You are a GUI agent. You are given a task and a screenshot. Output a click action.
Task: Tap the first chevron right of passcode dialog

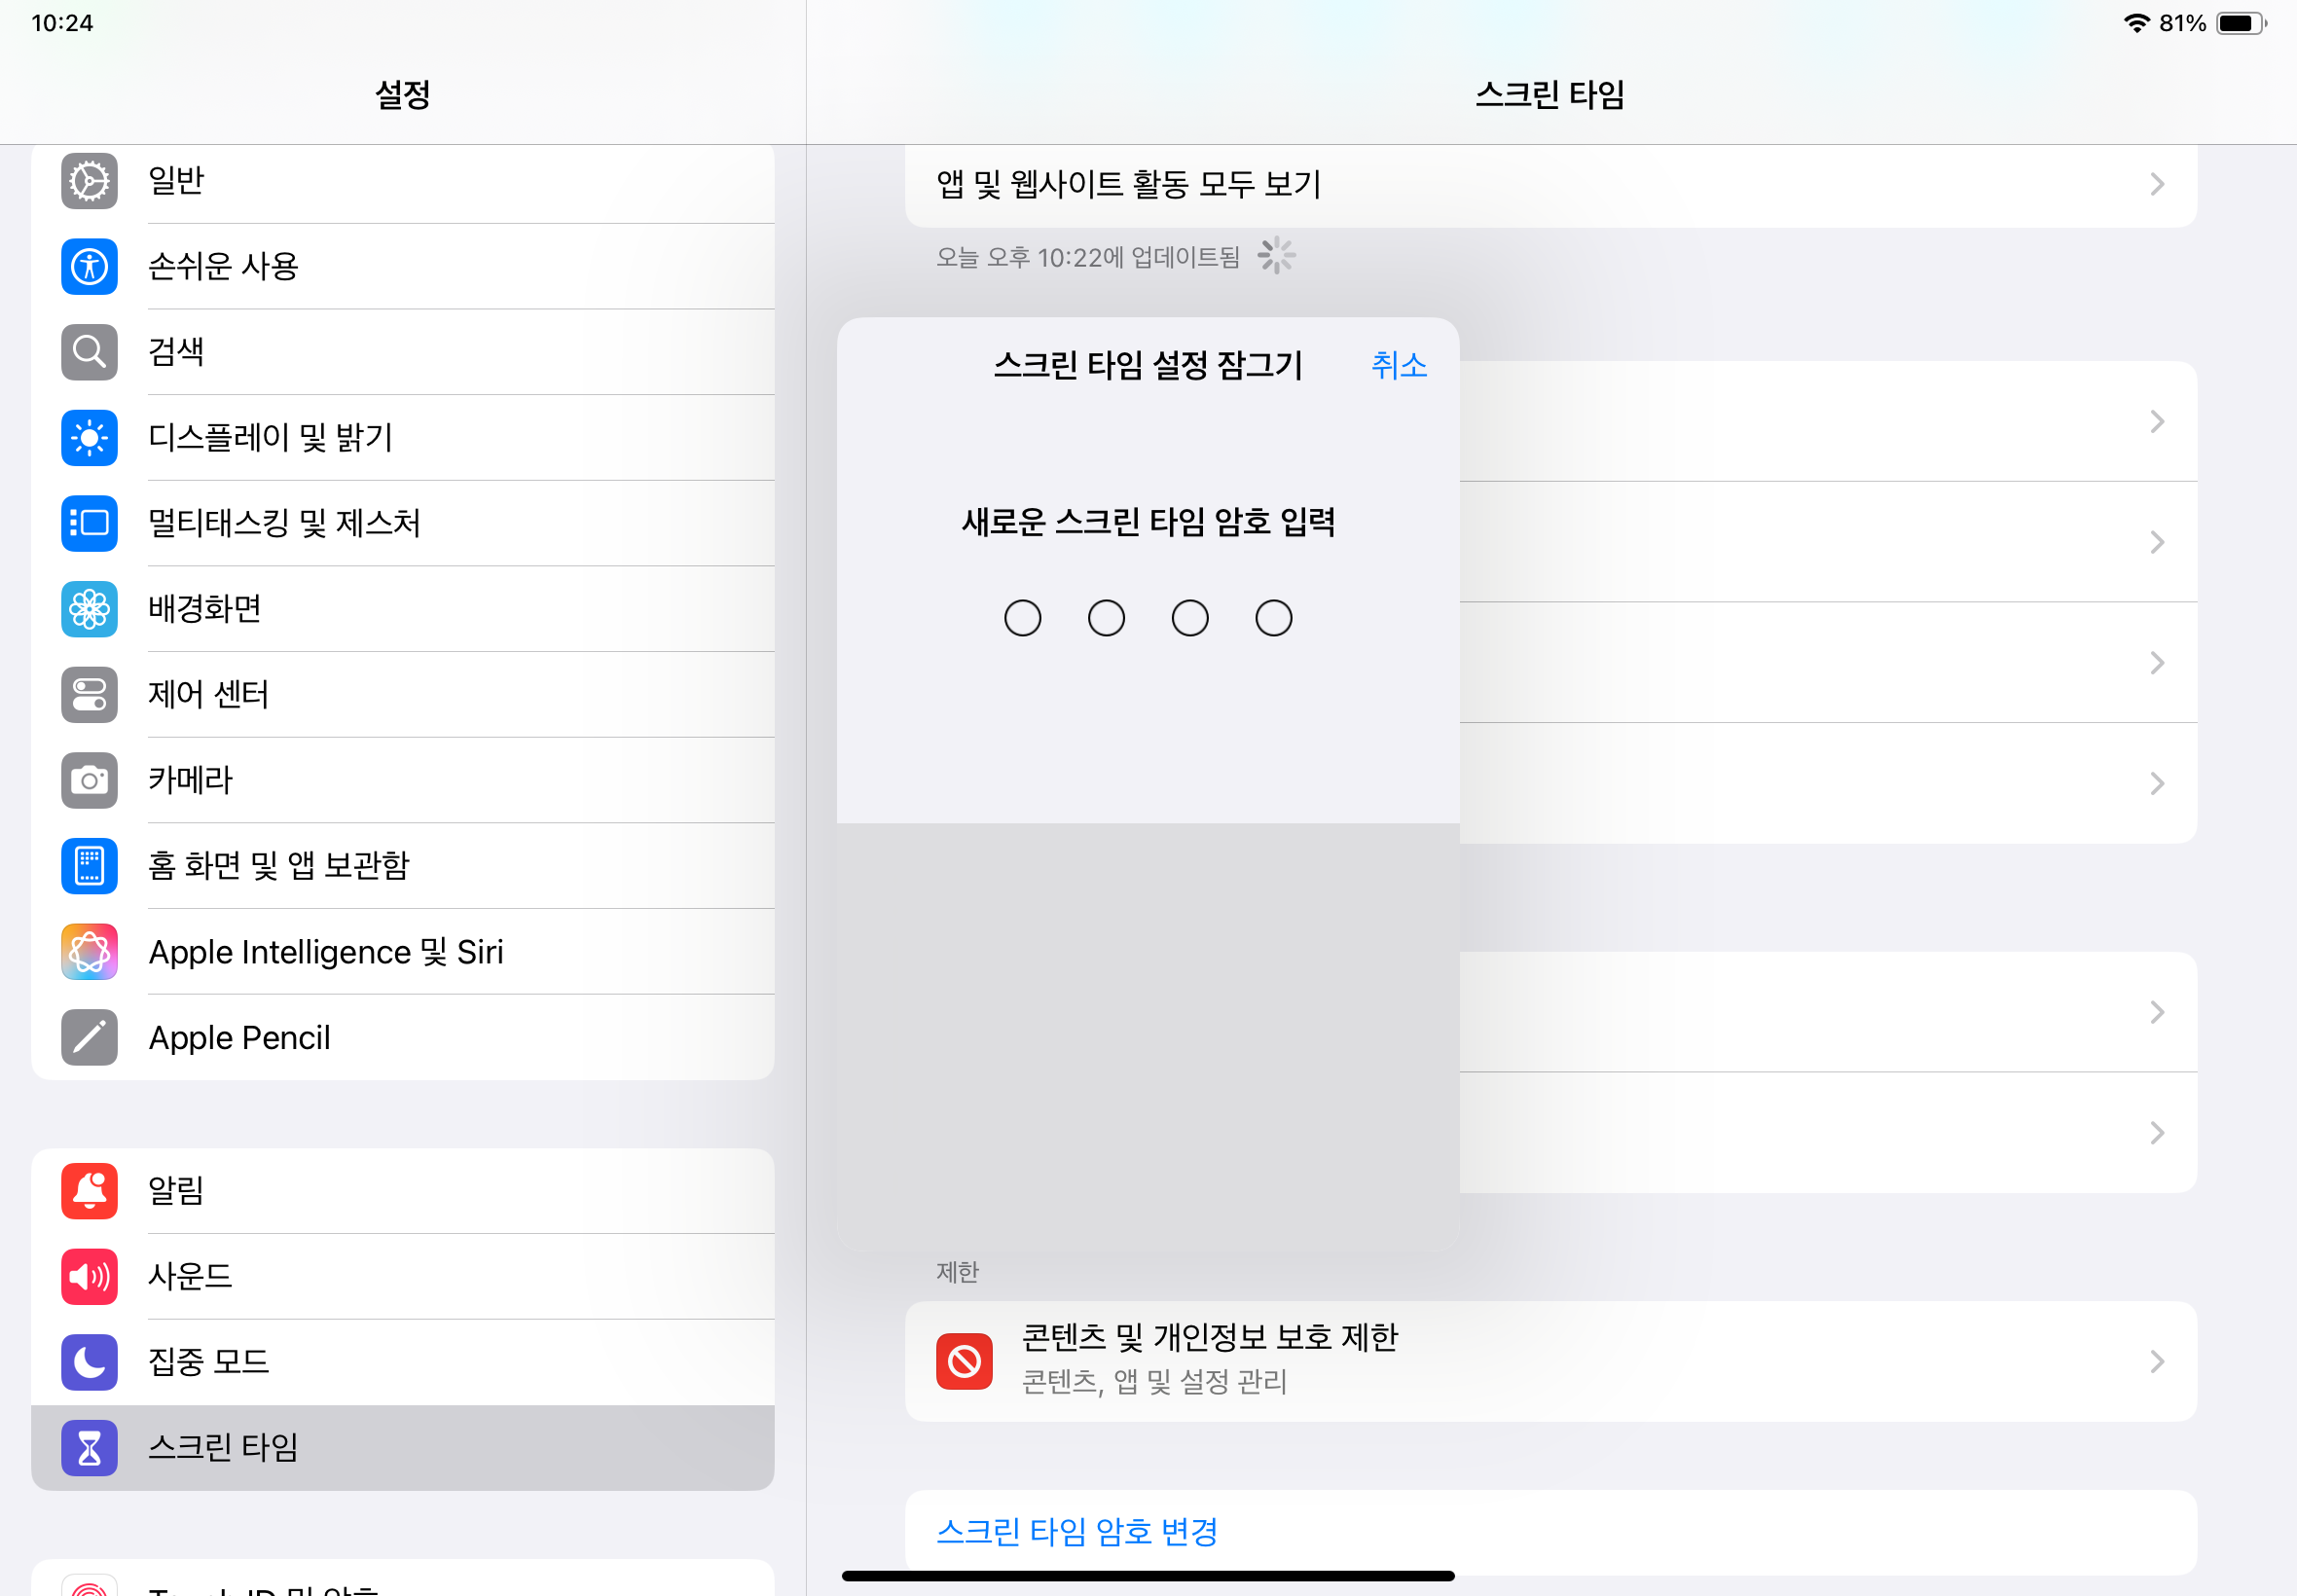(x=2157, y=422)
